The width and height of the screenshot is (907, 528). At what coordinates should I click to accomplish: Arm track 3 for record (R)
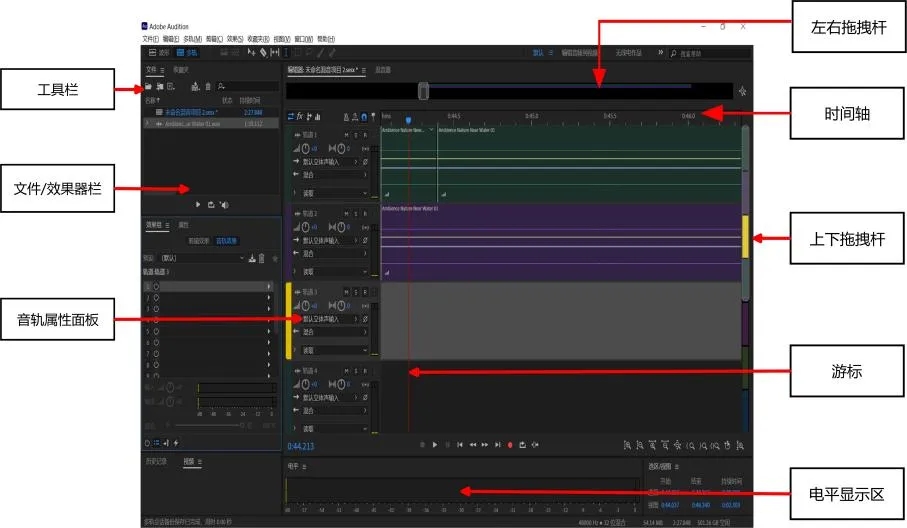[x=366, y=292]
